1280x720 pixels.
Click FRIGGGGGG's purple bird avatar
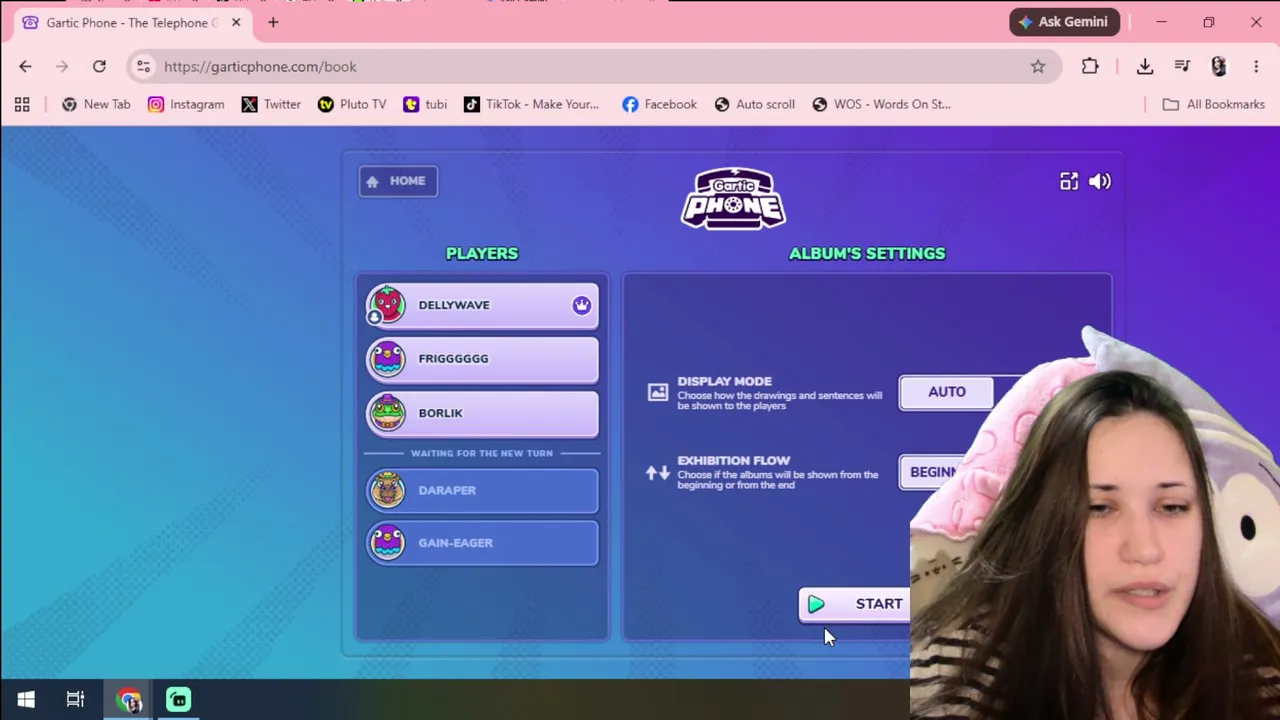(387, 359)
